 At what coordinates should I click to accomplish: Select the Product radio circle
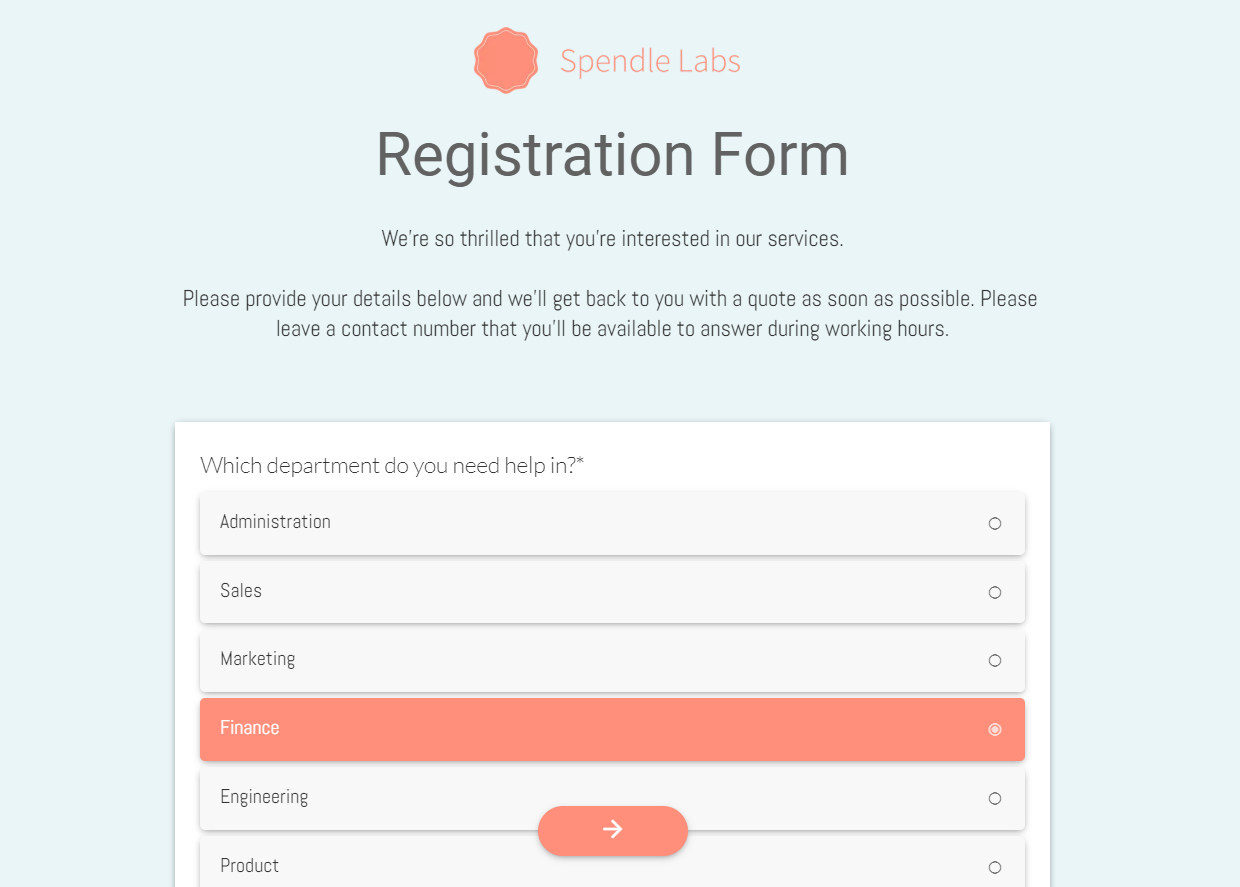pyautogui.click(x=995, y=867)
